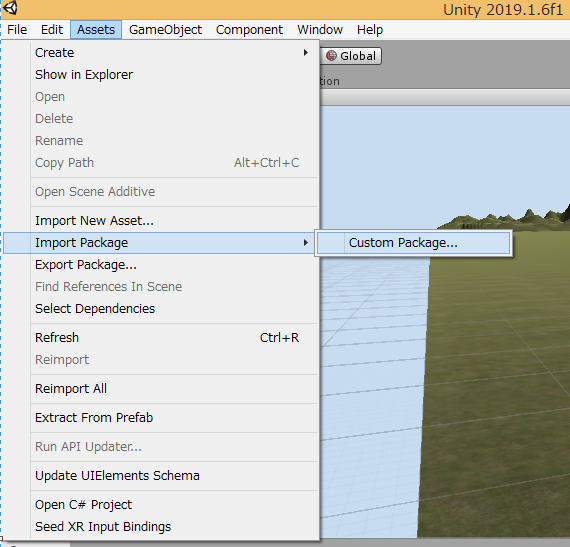Choose Extract From Prefab
The image size is (570, 547).
(x=160, y=418)
